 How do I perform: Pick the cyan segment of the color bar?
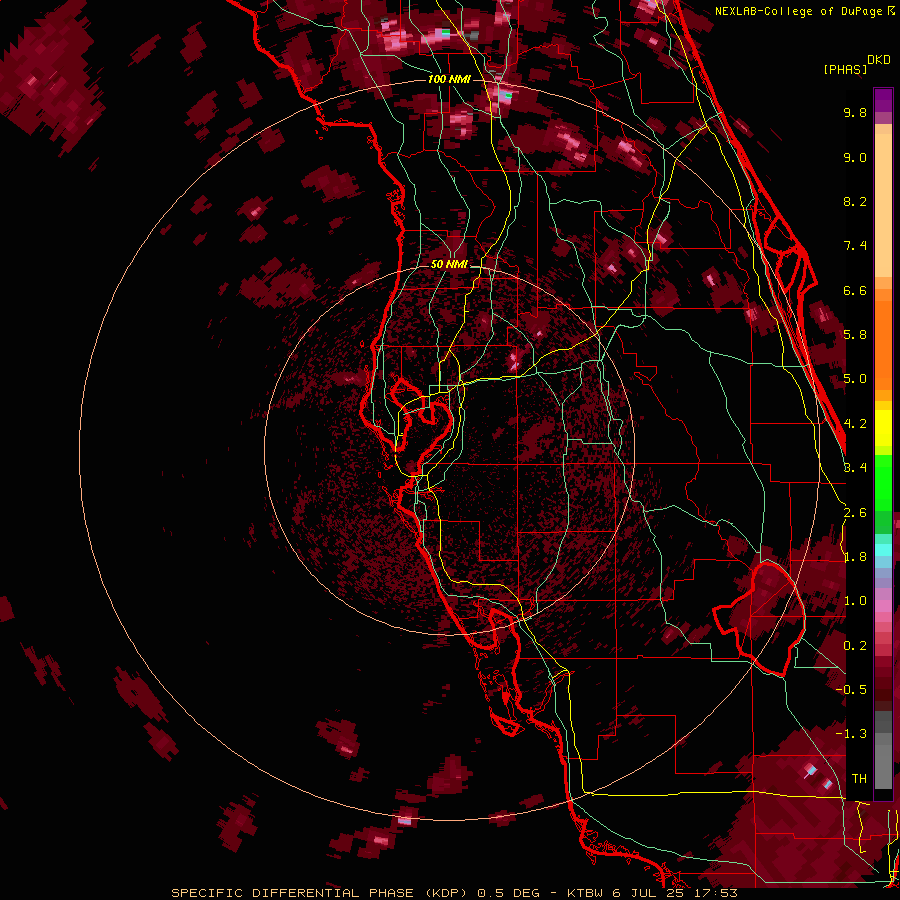click(883, 550)
